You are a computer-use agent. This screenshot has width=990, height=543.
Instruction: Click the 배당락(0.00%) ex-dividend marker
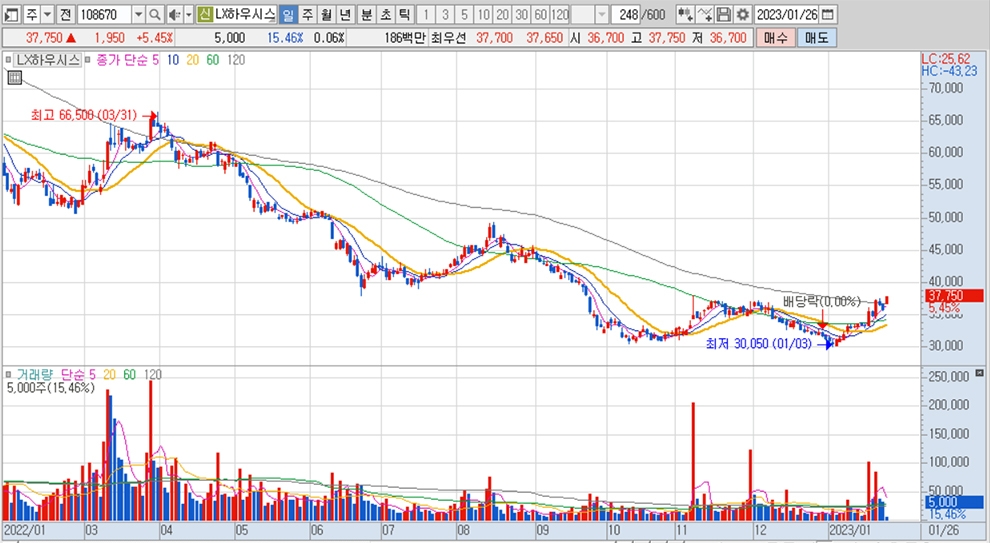coord(821,301)
